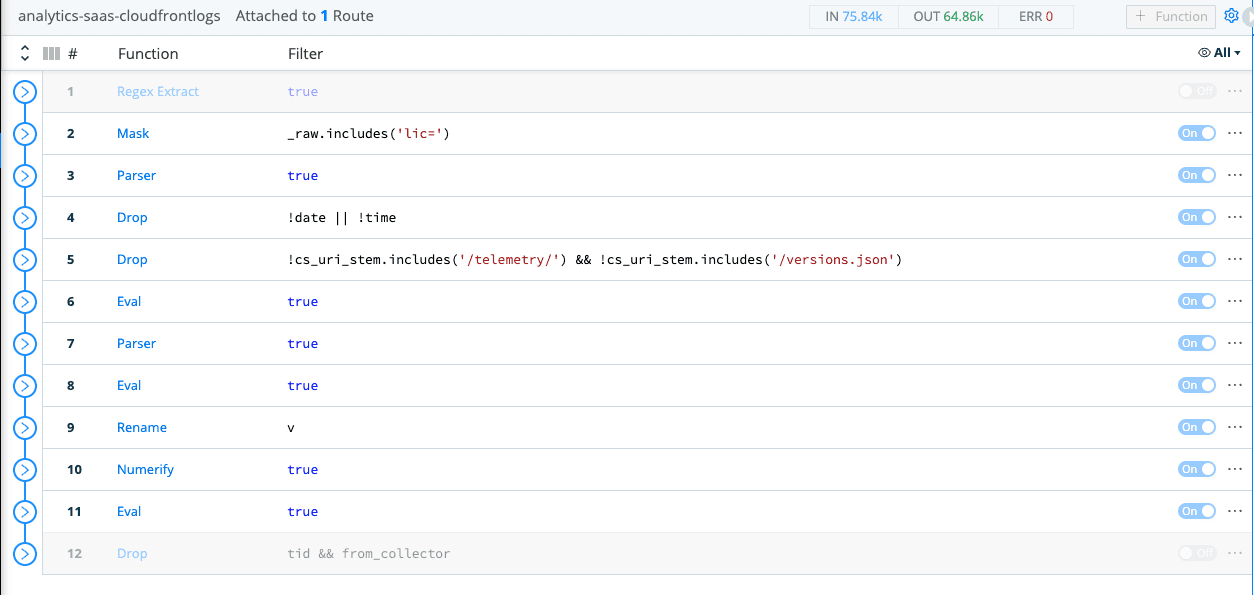Click three-dot menu on Numerify row
Viewport: 1254px width, 595px height.
1234,469
